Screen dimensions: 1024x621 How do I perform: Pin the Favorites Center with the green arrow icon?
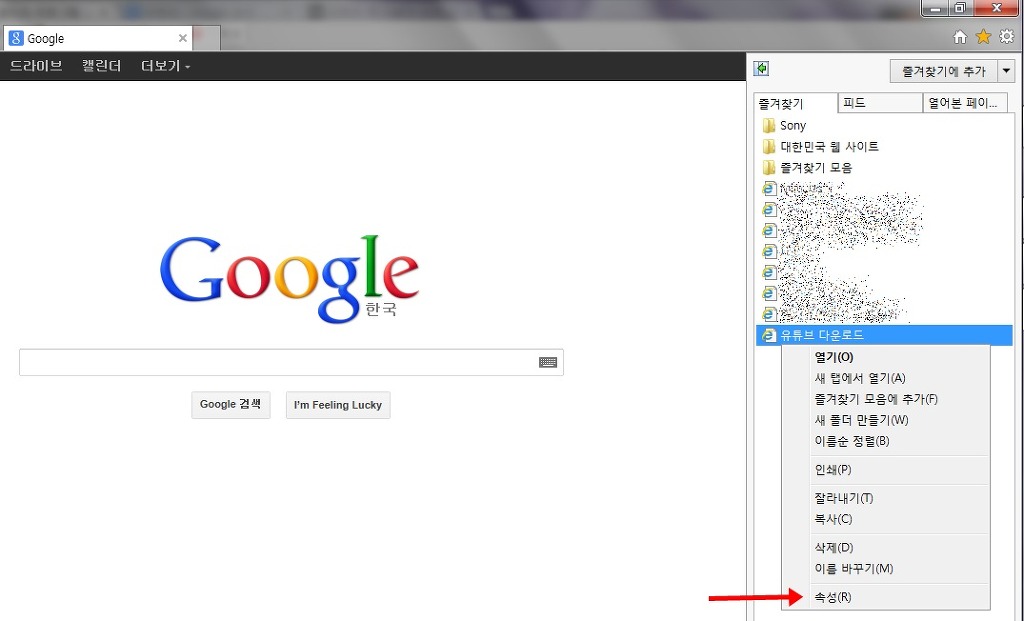click(761, 69)
